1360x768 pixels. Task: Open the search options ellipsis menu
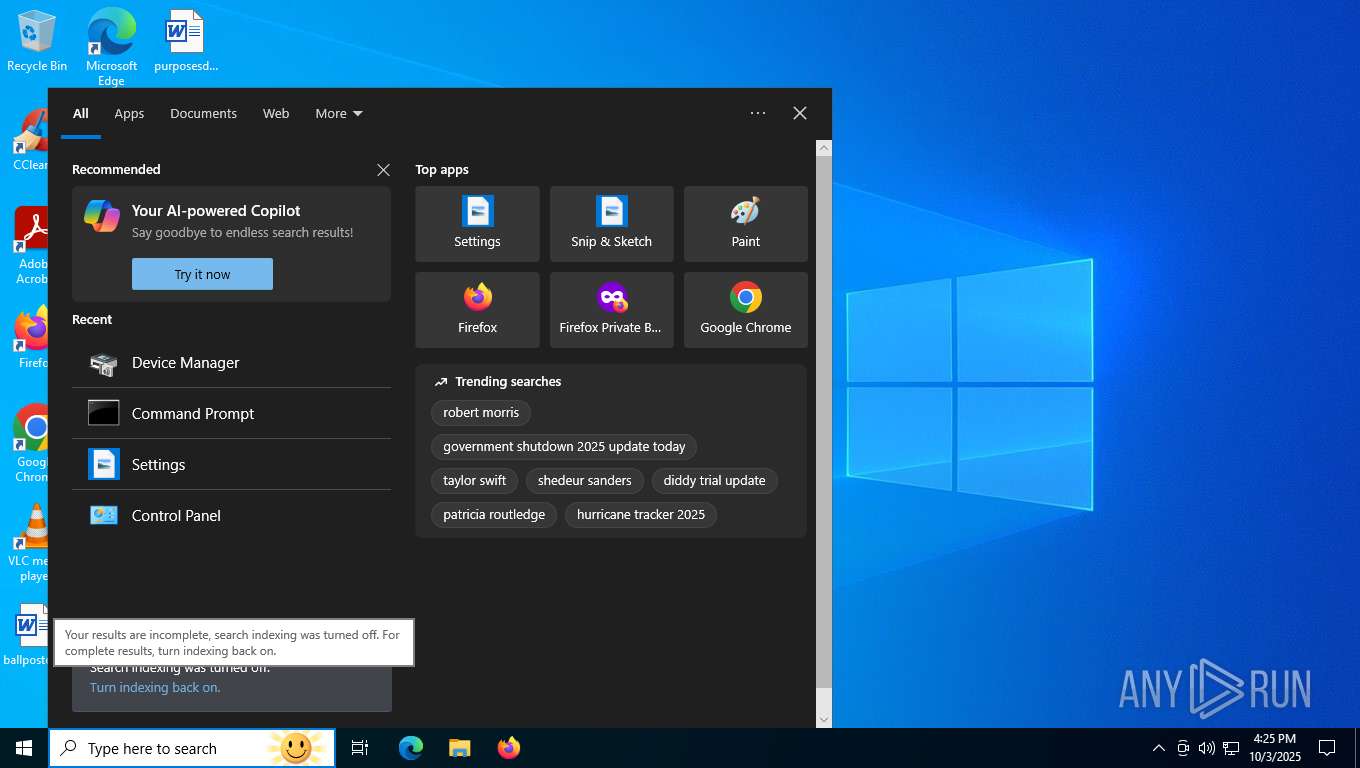point(758,114)
